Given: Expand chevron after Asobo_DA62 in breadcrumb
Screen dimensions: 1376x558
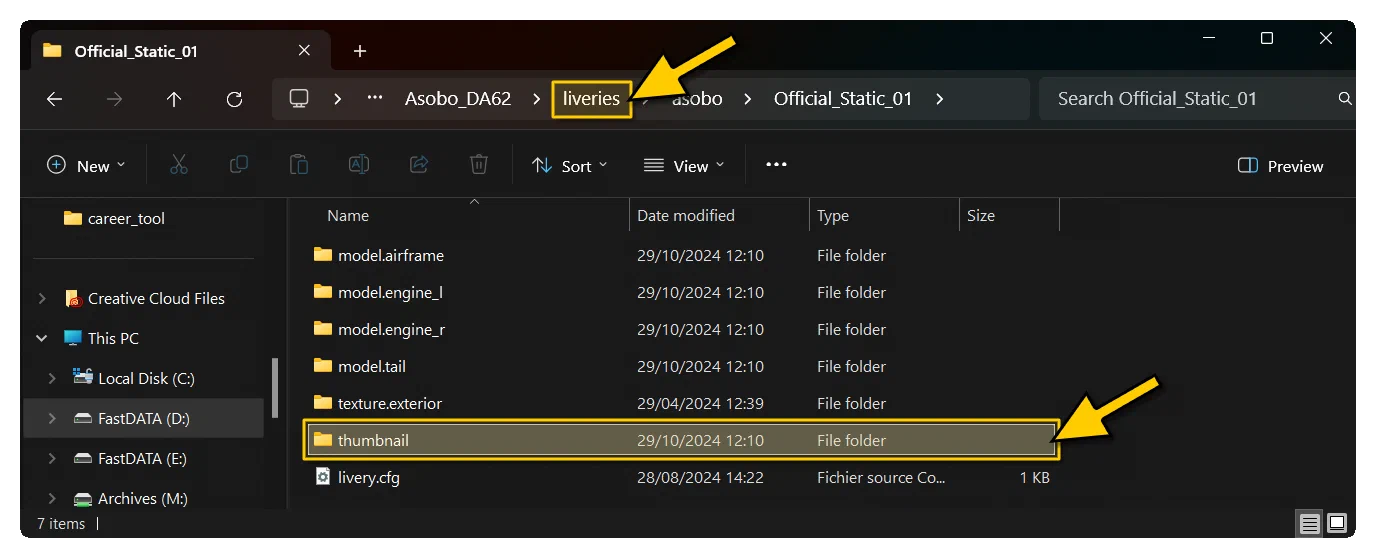Looking at the screenshot, I should (537, 99).
